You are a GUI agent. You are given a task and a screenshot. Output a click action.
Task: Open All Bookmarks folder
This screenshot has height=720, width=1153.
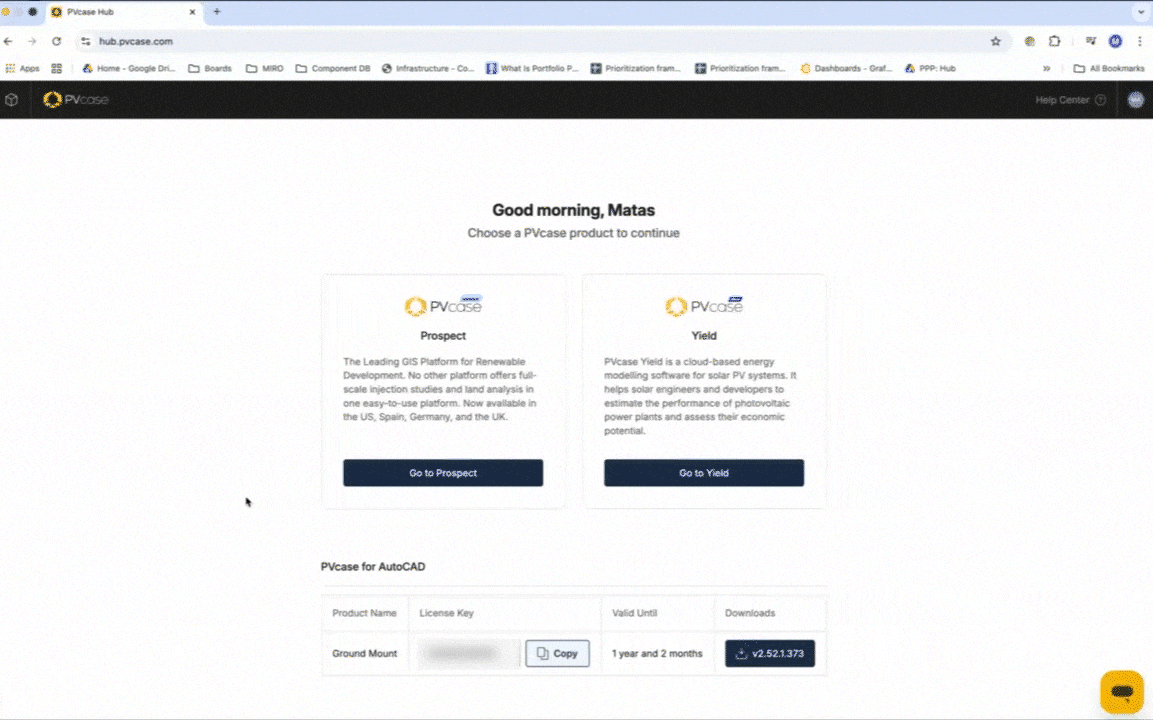tap(1109, 68)
